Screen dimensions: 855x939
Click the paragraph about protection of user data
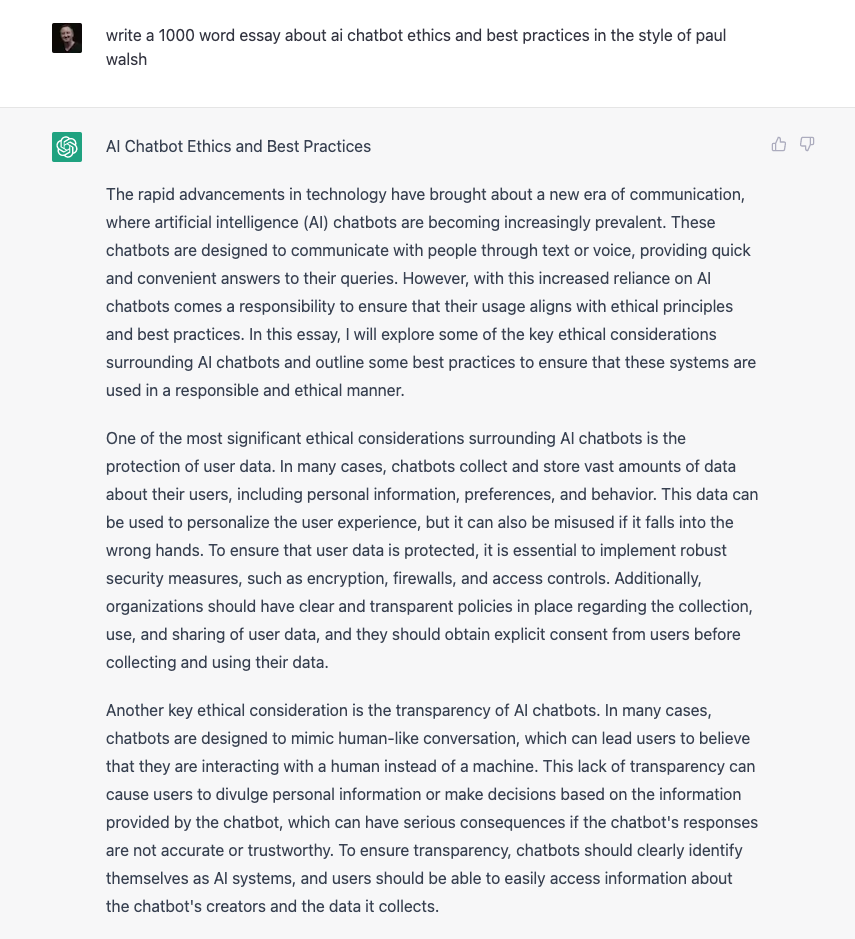(430, 550)
